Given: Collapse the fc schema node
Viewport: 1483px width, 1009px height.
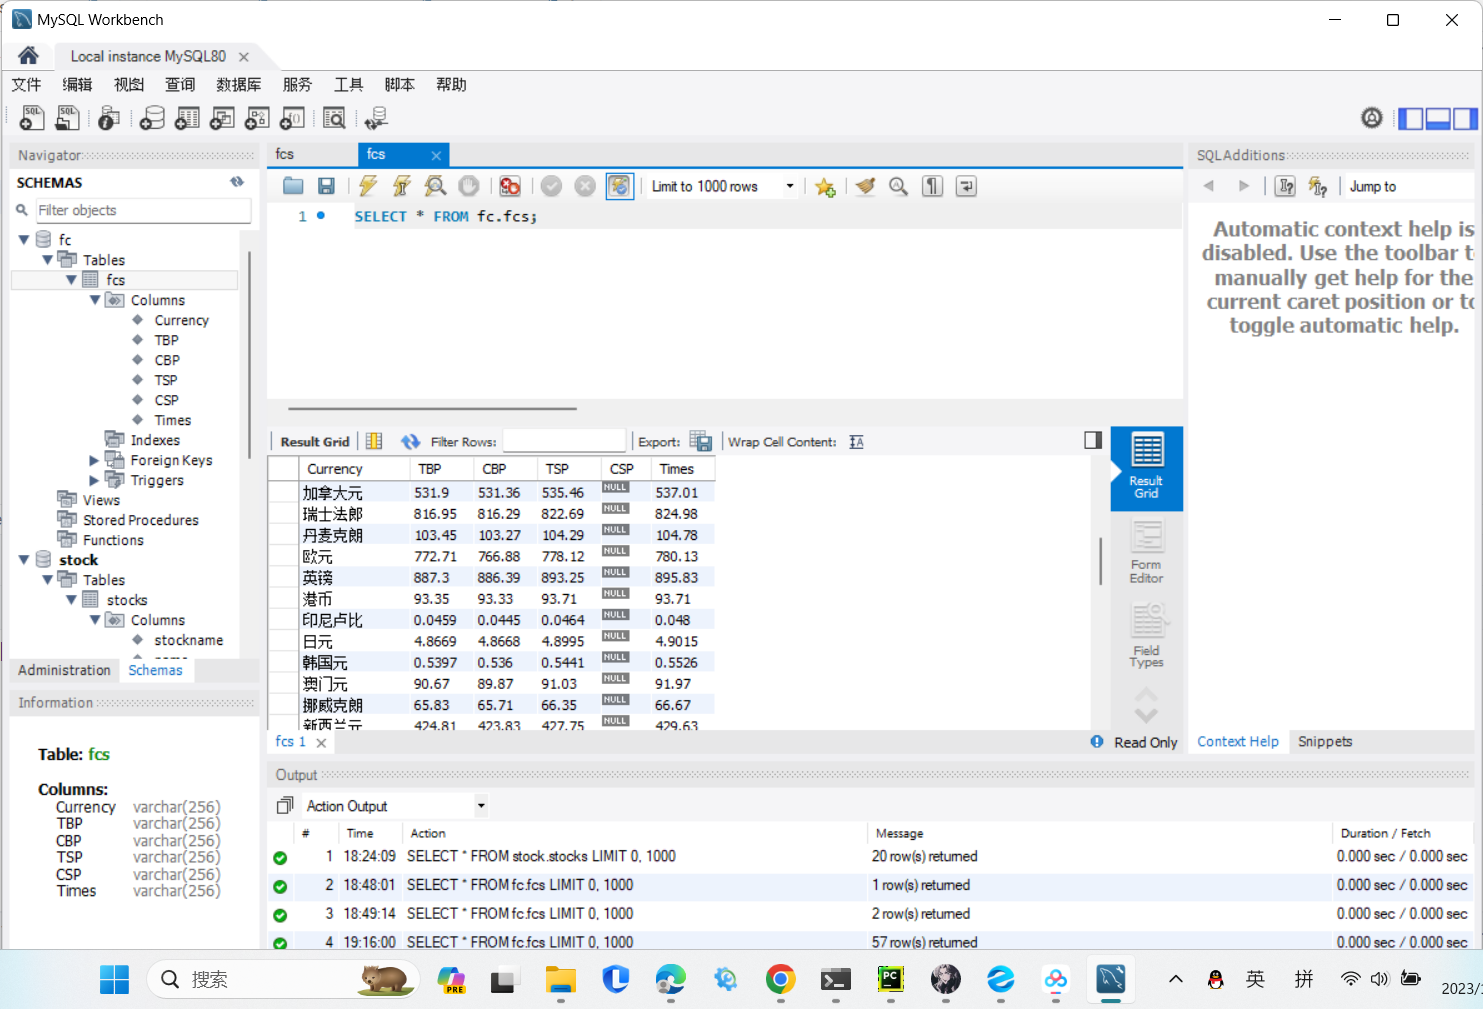Looking at the screenshot, I should point(24,240).
